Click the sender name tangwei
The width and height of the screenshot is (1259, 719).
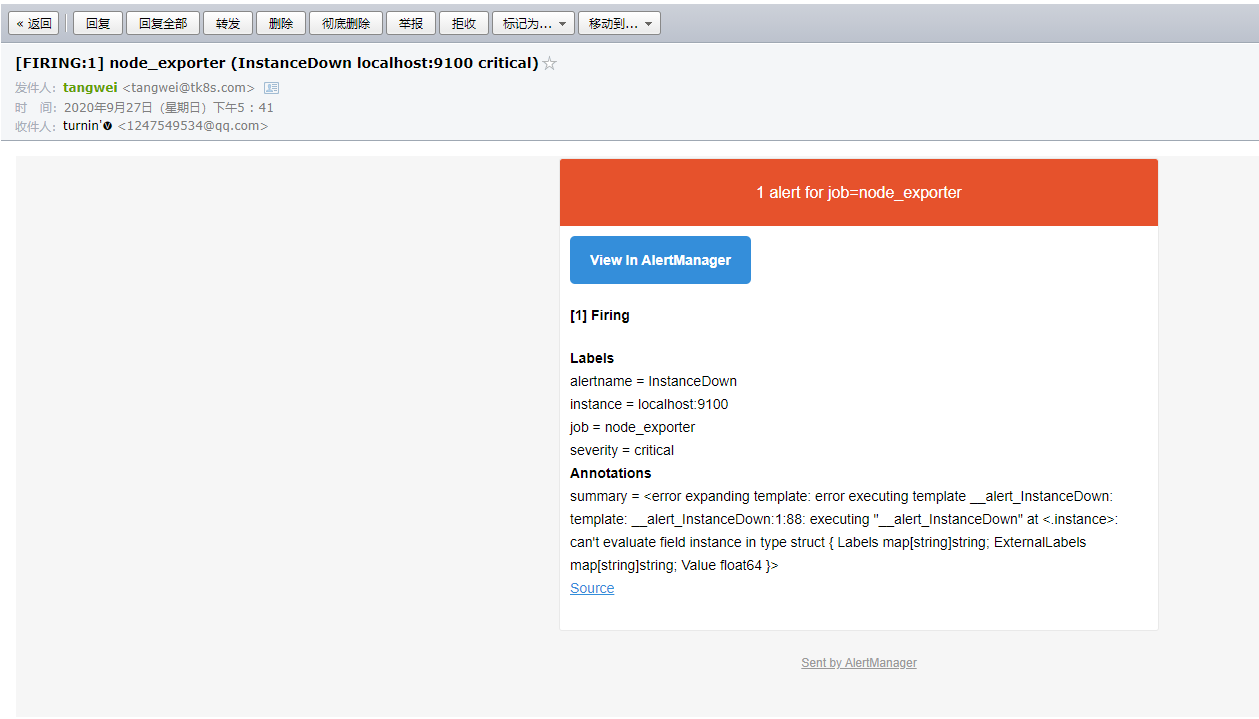(90, 88)
